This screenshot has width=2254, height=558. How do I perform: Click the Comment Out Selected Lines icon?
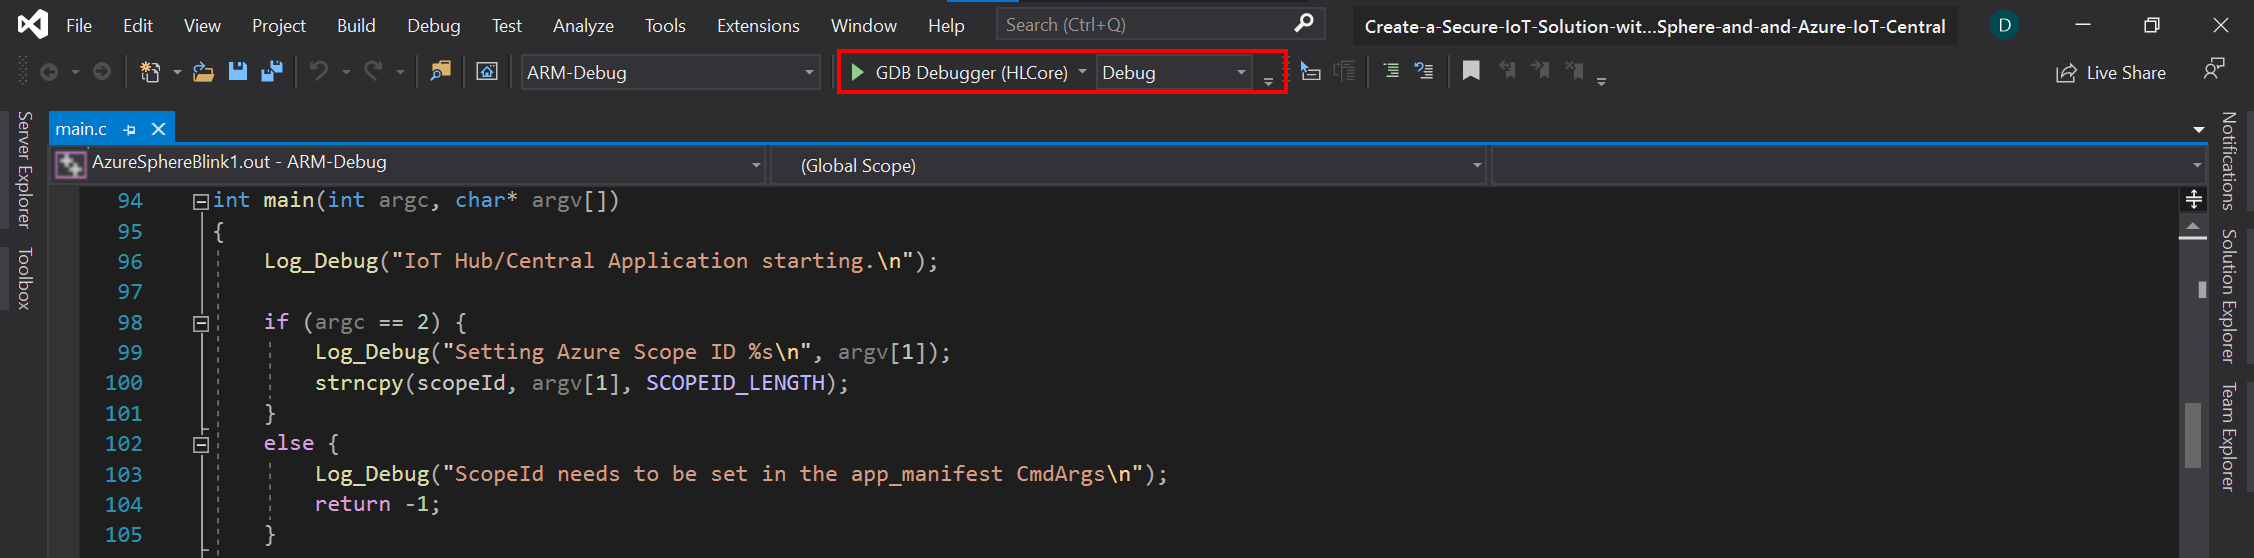click(x=1424, y=71)
